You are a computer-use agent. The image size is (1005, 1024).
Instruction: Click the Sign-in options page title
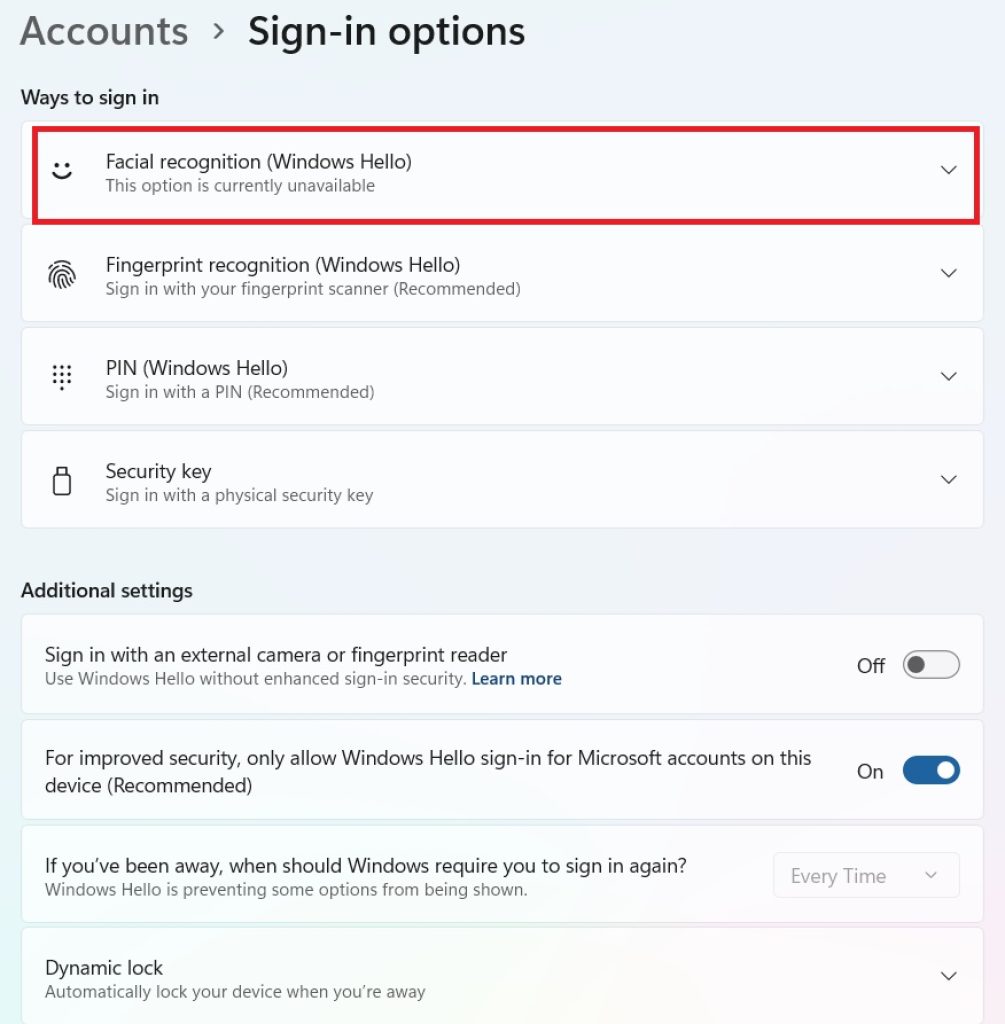387,32
